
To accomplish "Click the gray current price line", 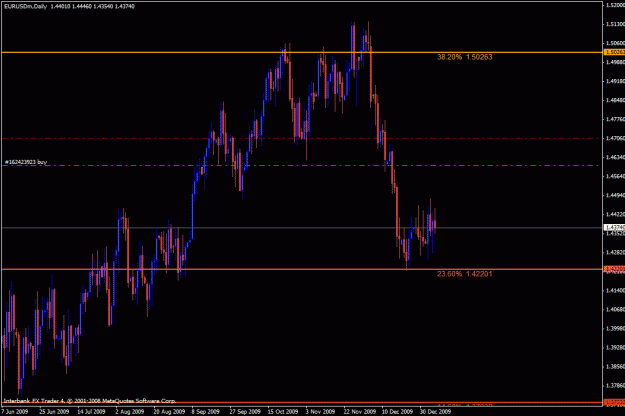I will [x=302, y=228].
